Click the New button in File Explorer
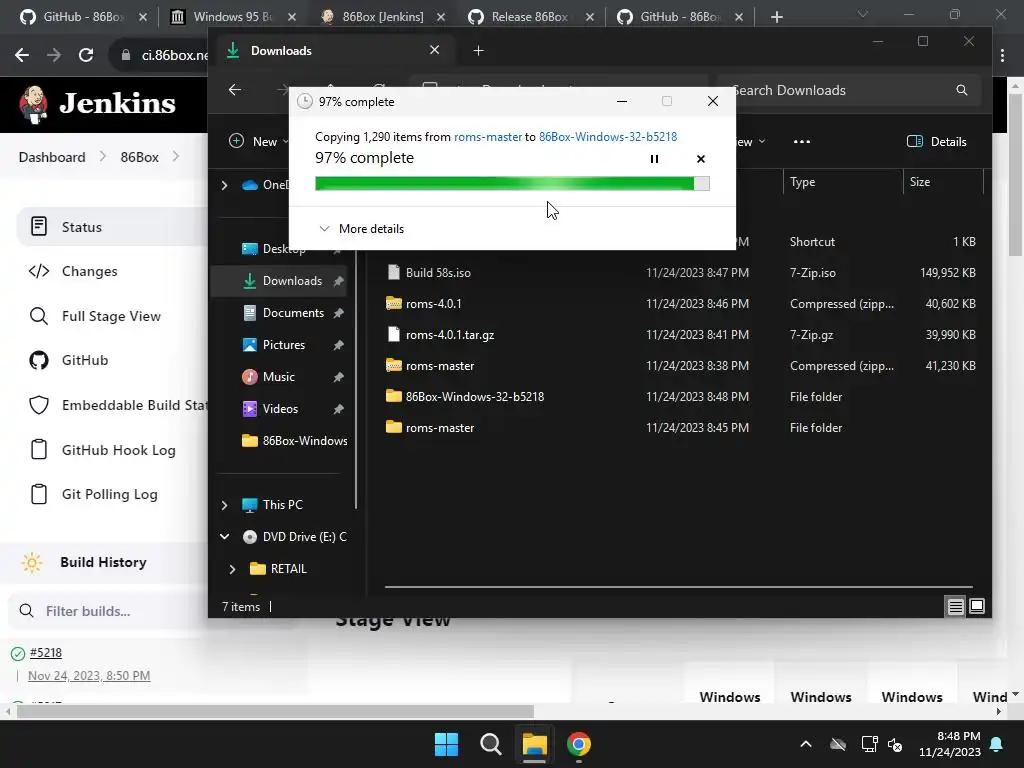The width and height of the screenshot is (1024, 768). [x=259, y=142]
